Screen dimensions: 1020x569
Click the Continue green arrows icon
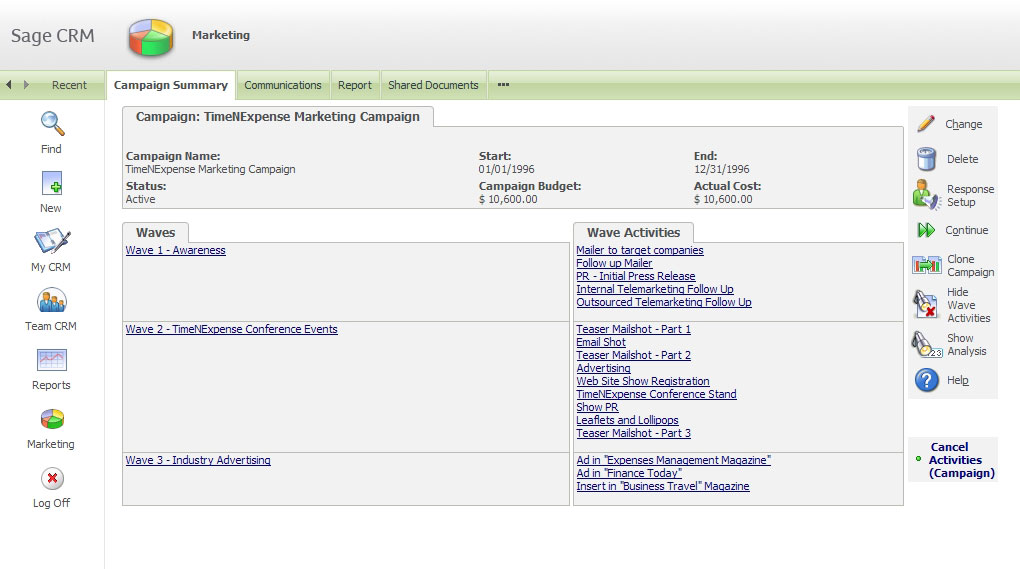[926, 230]
